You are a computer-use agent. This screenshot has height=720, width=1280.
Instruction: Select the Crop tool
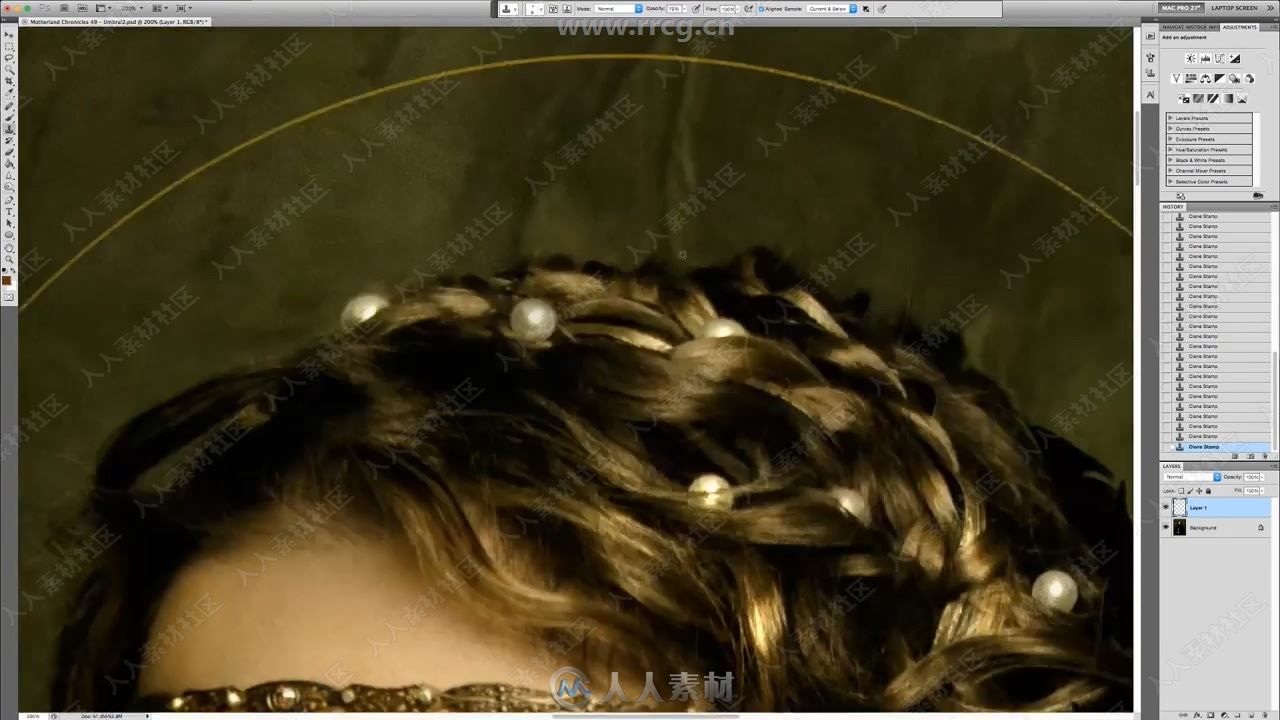9,82
